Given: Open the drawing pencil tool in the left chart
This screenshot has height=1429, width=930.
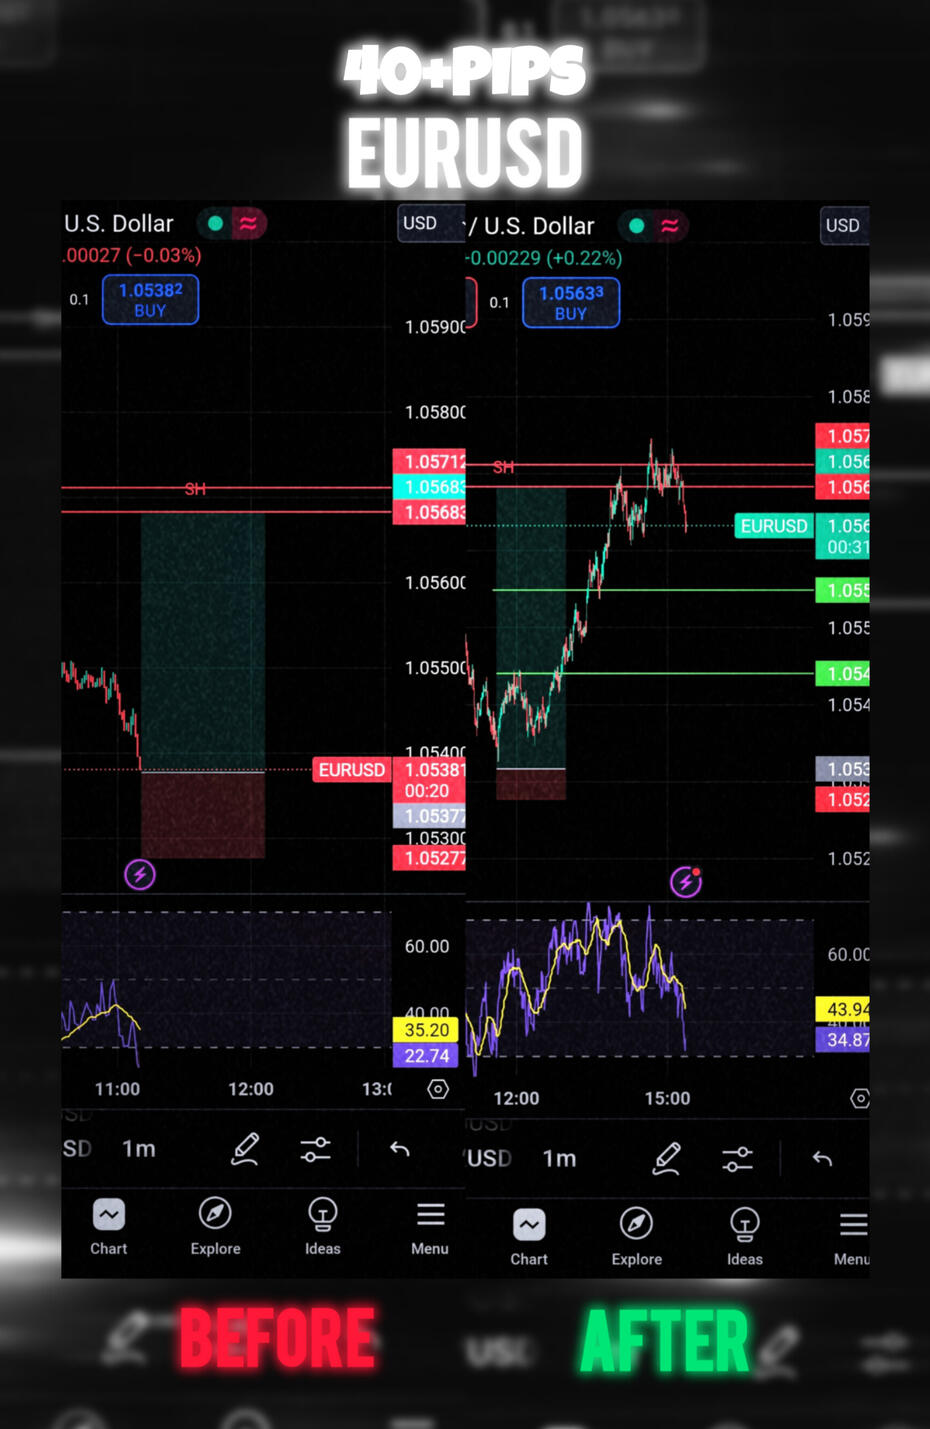Looking at the screenshot, I should pyautogui.click(x=245, y=1149).
